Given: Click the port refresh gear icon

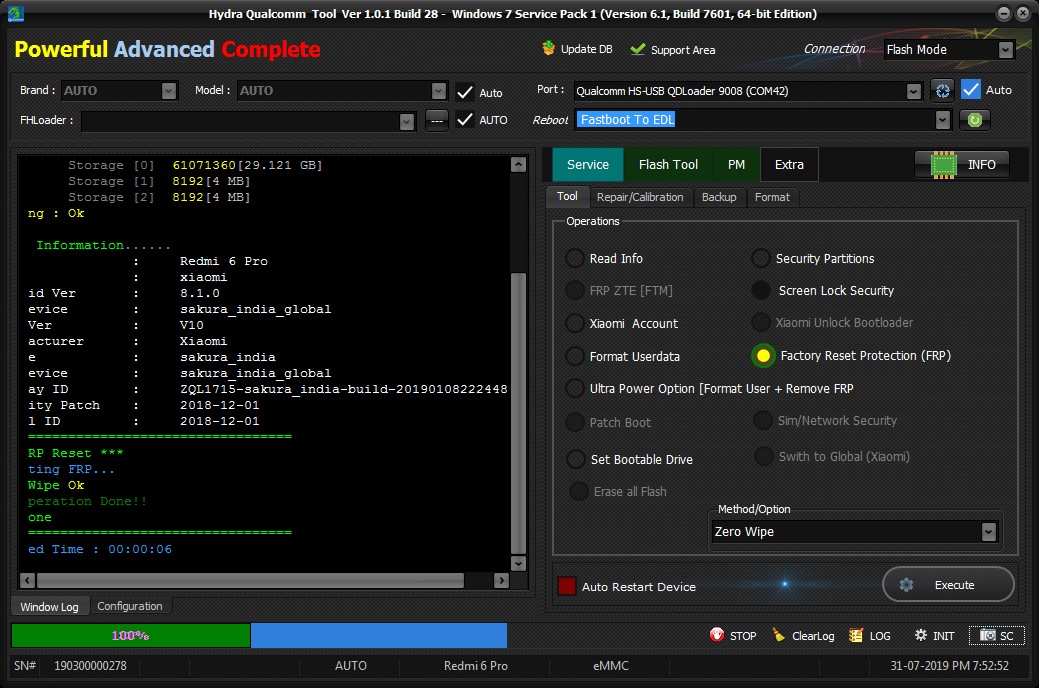Looking at the screenshot, I should pyautogui.click(x=942, y=91).
